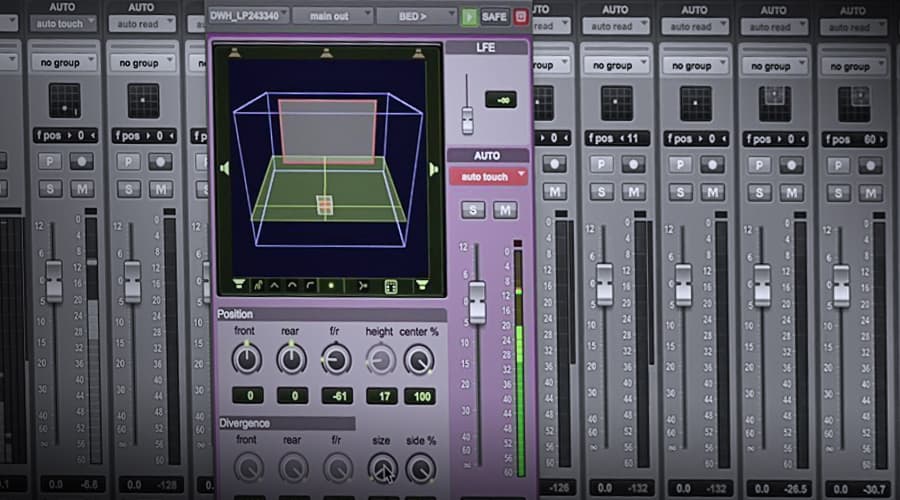Image resolution: width=900 pixels, height=500 pixels.
Task: Click the arc curve icon in panner toolbar
Action: [x=292, y=285]
